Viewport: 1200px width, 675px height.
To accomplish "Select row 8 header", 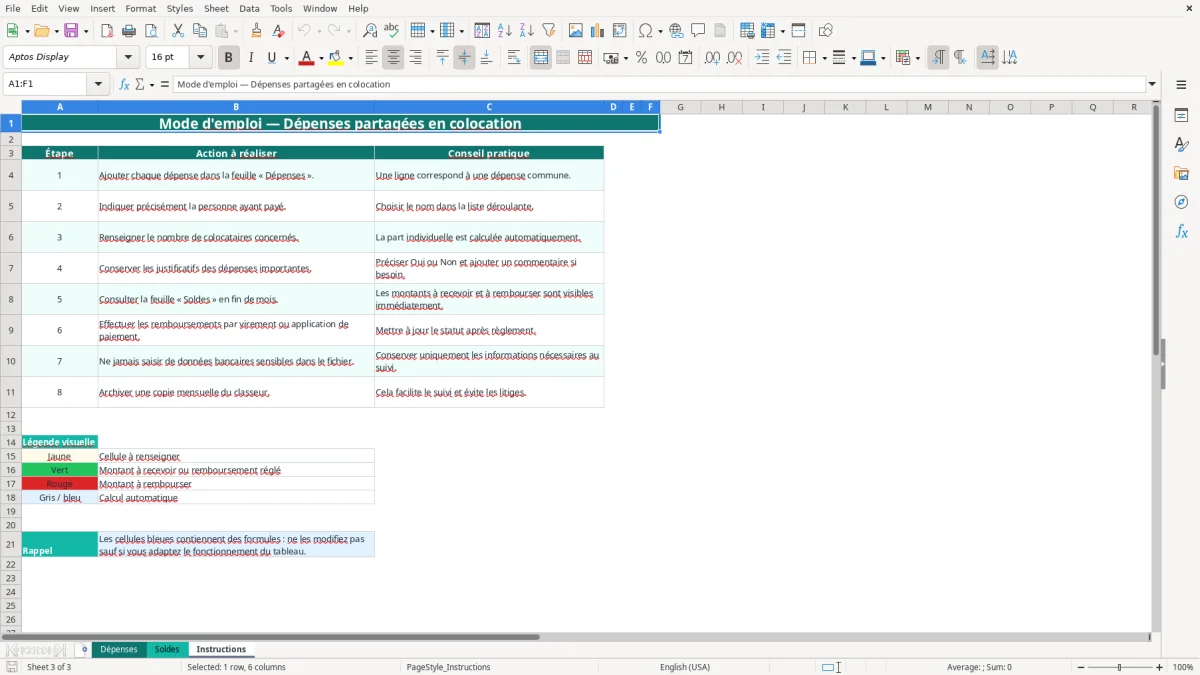I will (x=11, y=299).
